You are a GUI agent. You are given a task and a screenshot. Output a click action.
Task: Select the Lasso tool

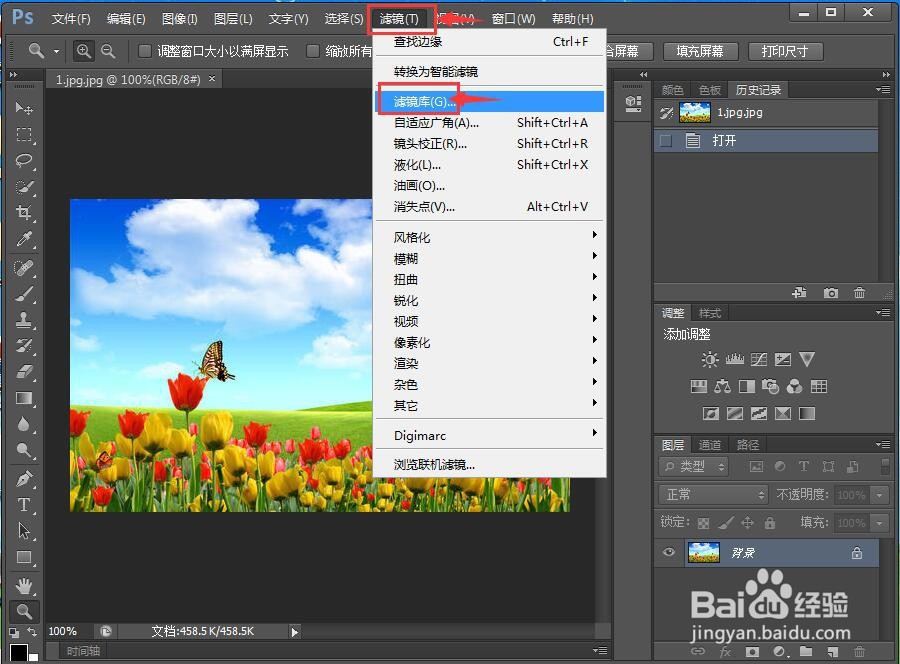24,161
